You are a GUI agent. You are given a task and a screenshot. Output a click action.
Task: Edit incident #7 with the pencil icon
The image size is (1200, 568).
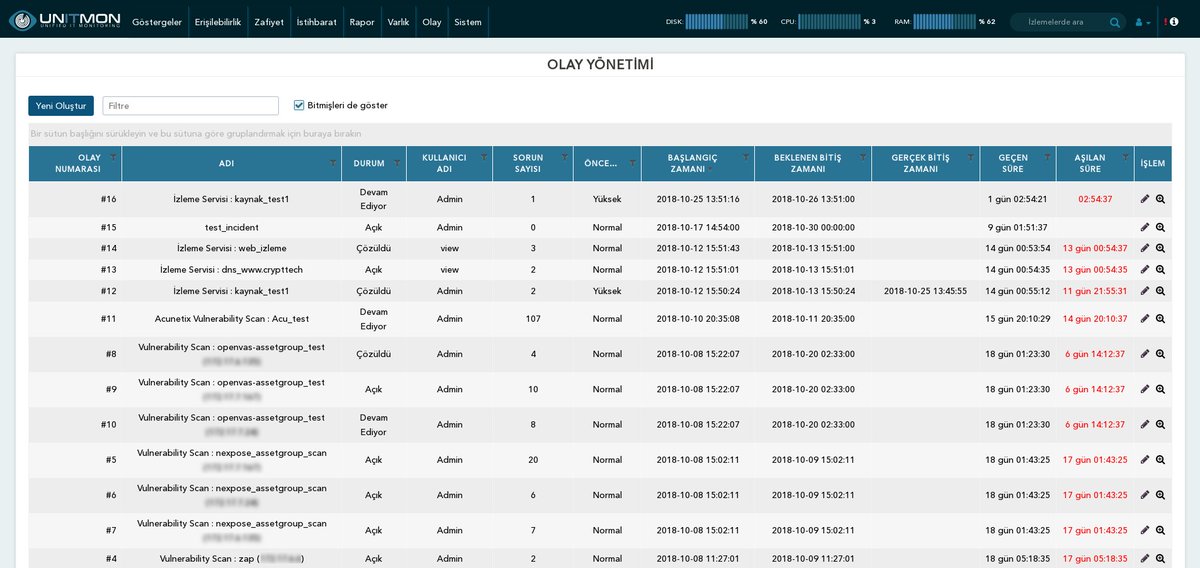tap(1145, 530)
